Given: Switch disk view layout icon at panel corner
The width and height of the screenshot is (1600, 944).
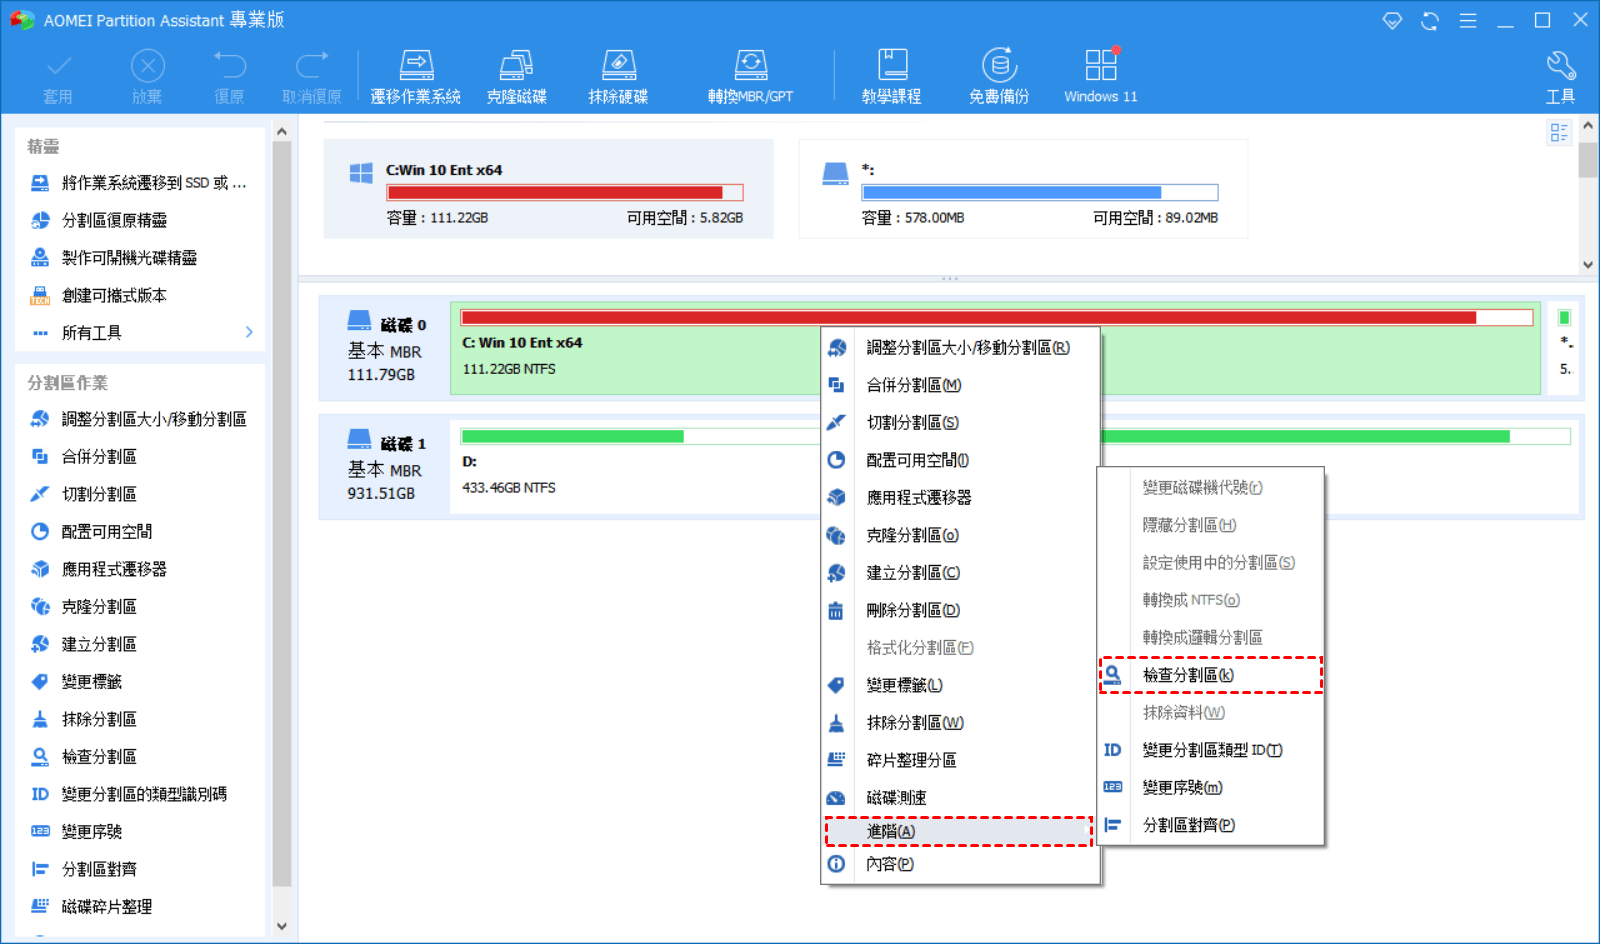Looking at the screenshot, I should [1559, 132].
